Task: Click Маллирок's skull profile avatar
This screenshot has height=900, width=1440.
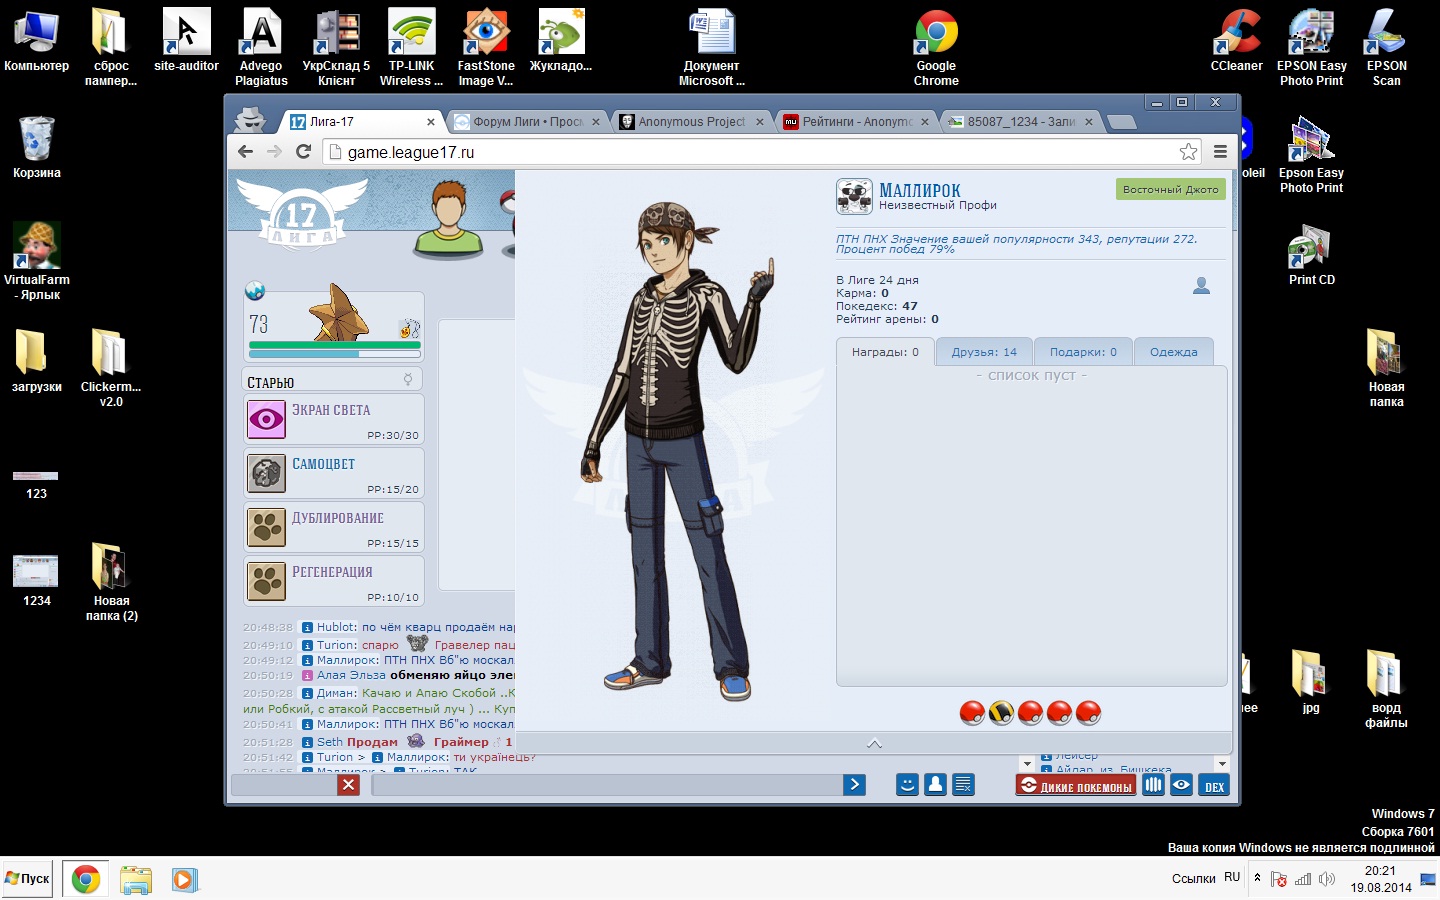Action: pos(855,197)
